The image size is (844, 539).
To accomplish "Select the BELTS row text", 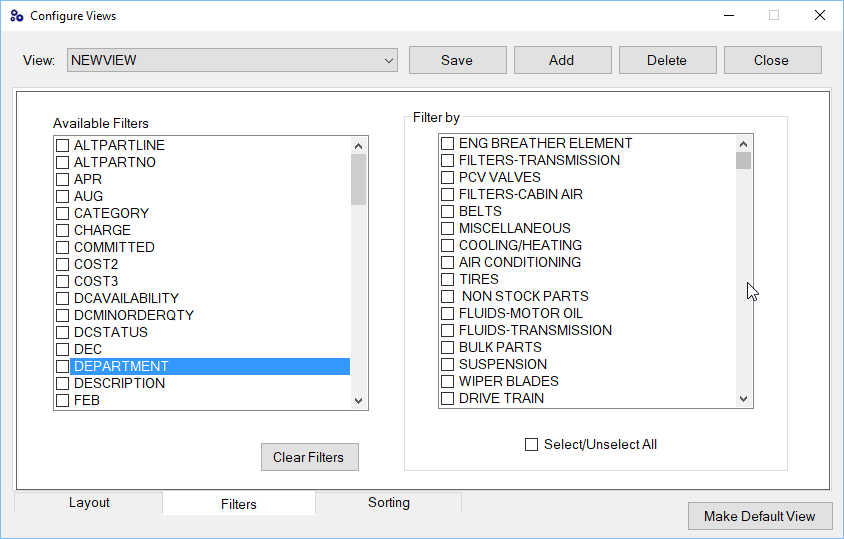I will [480, 211].
